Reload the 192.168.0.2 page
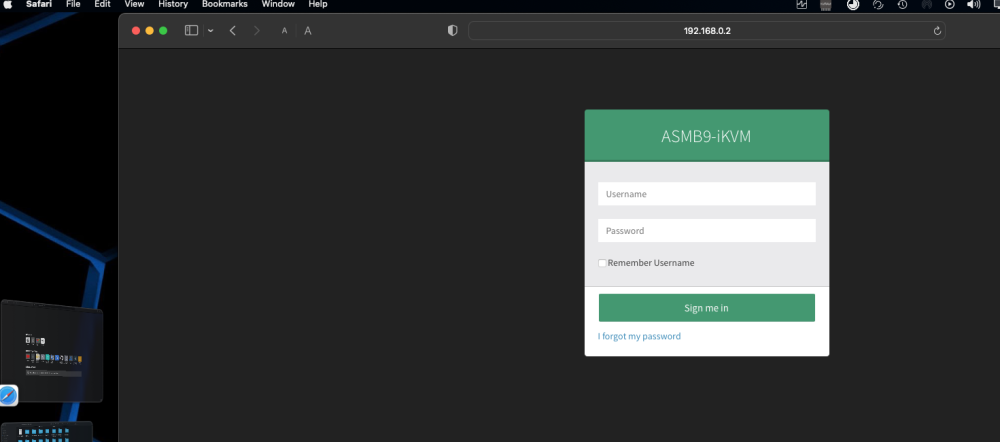1000x442 pixels. pos(937,31)
